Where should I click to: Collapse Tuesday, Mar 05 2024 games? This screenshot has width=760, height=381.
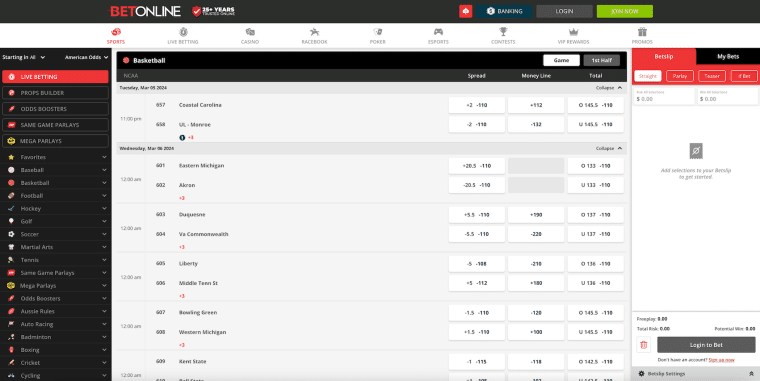[x=609, y=88]
